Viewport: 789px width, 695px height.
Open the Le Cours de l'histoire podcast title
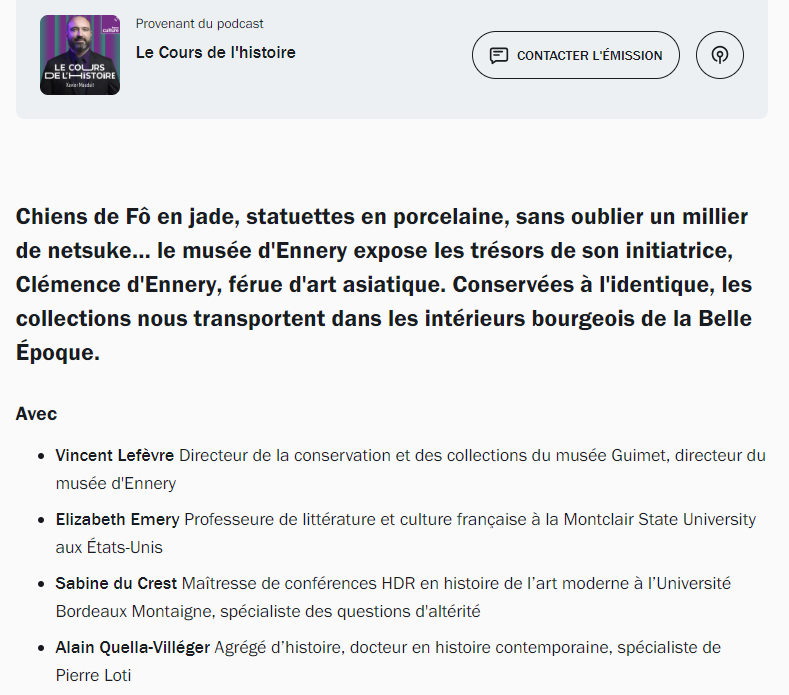[215, 52]
